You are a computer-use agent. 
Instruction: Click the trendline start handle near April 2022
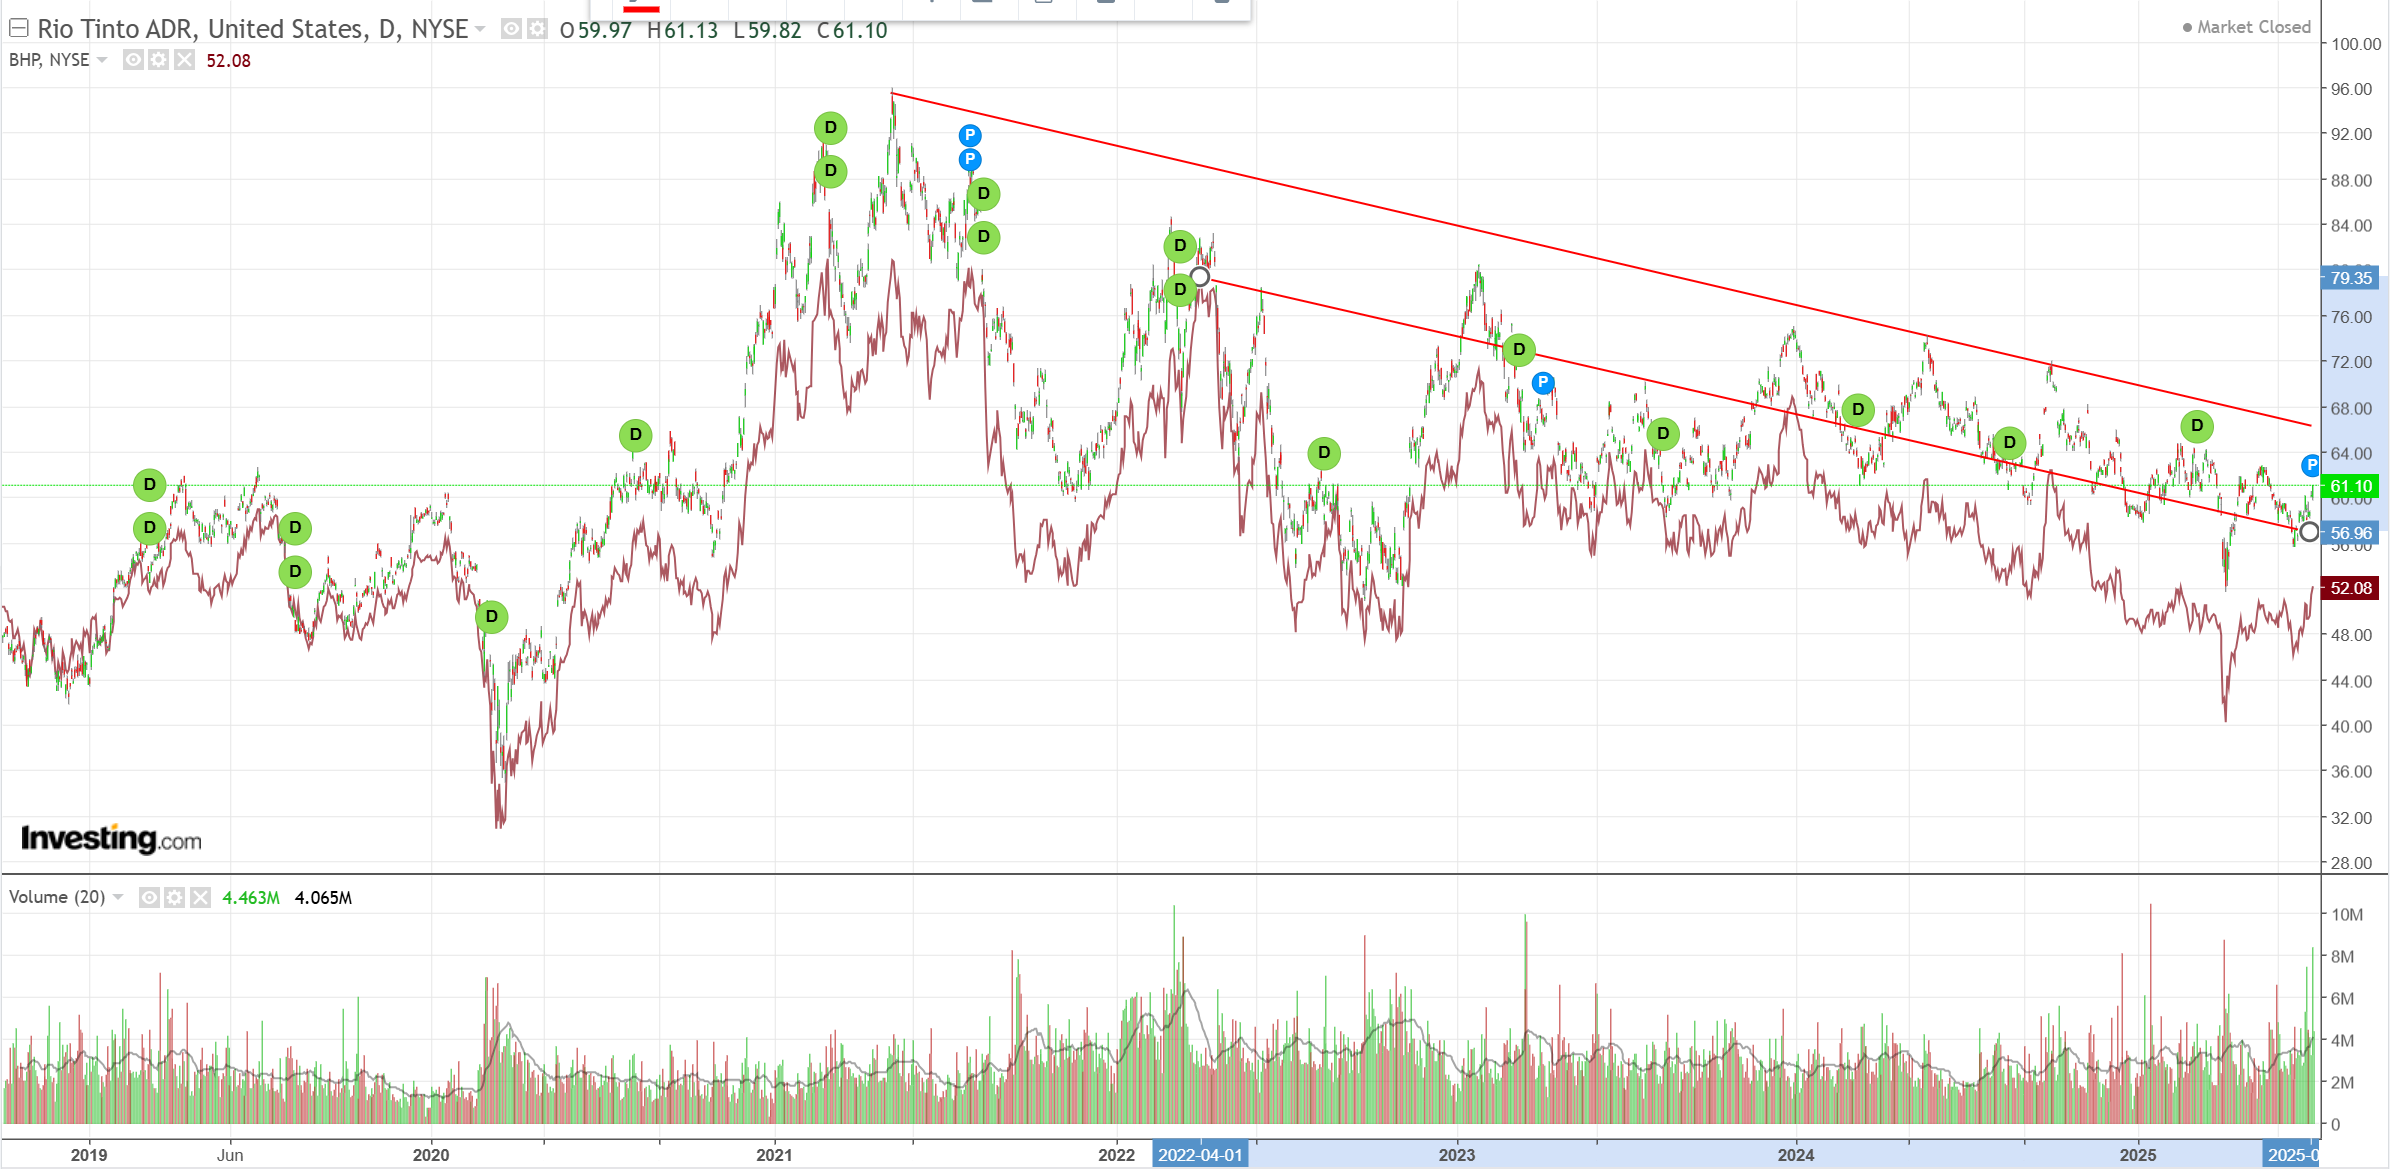[x=1200, y=277]
